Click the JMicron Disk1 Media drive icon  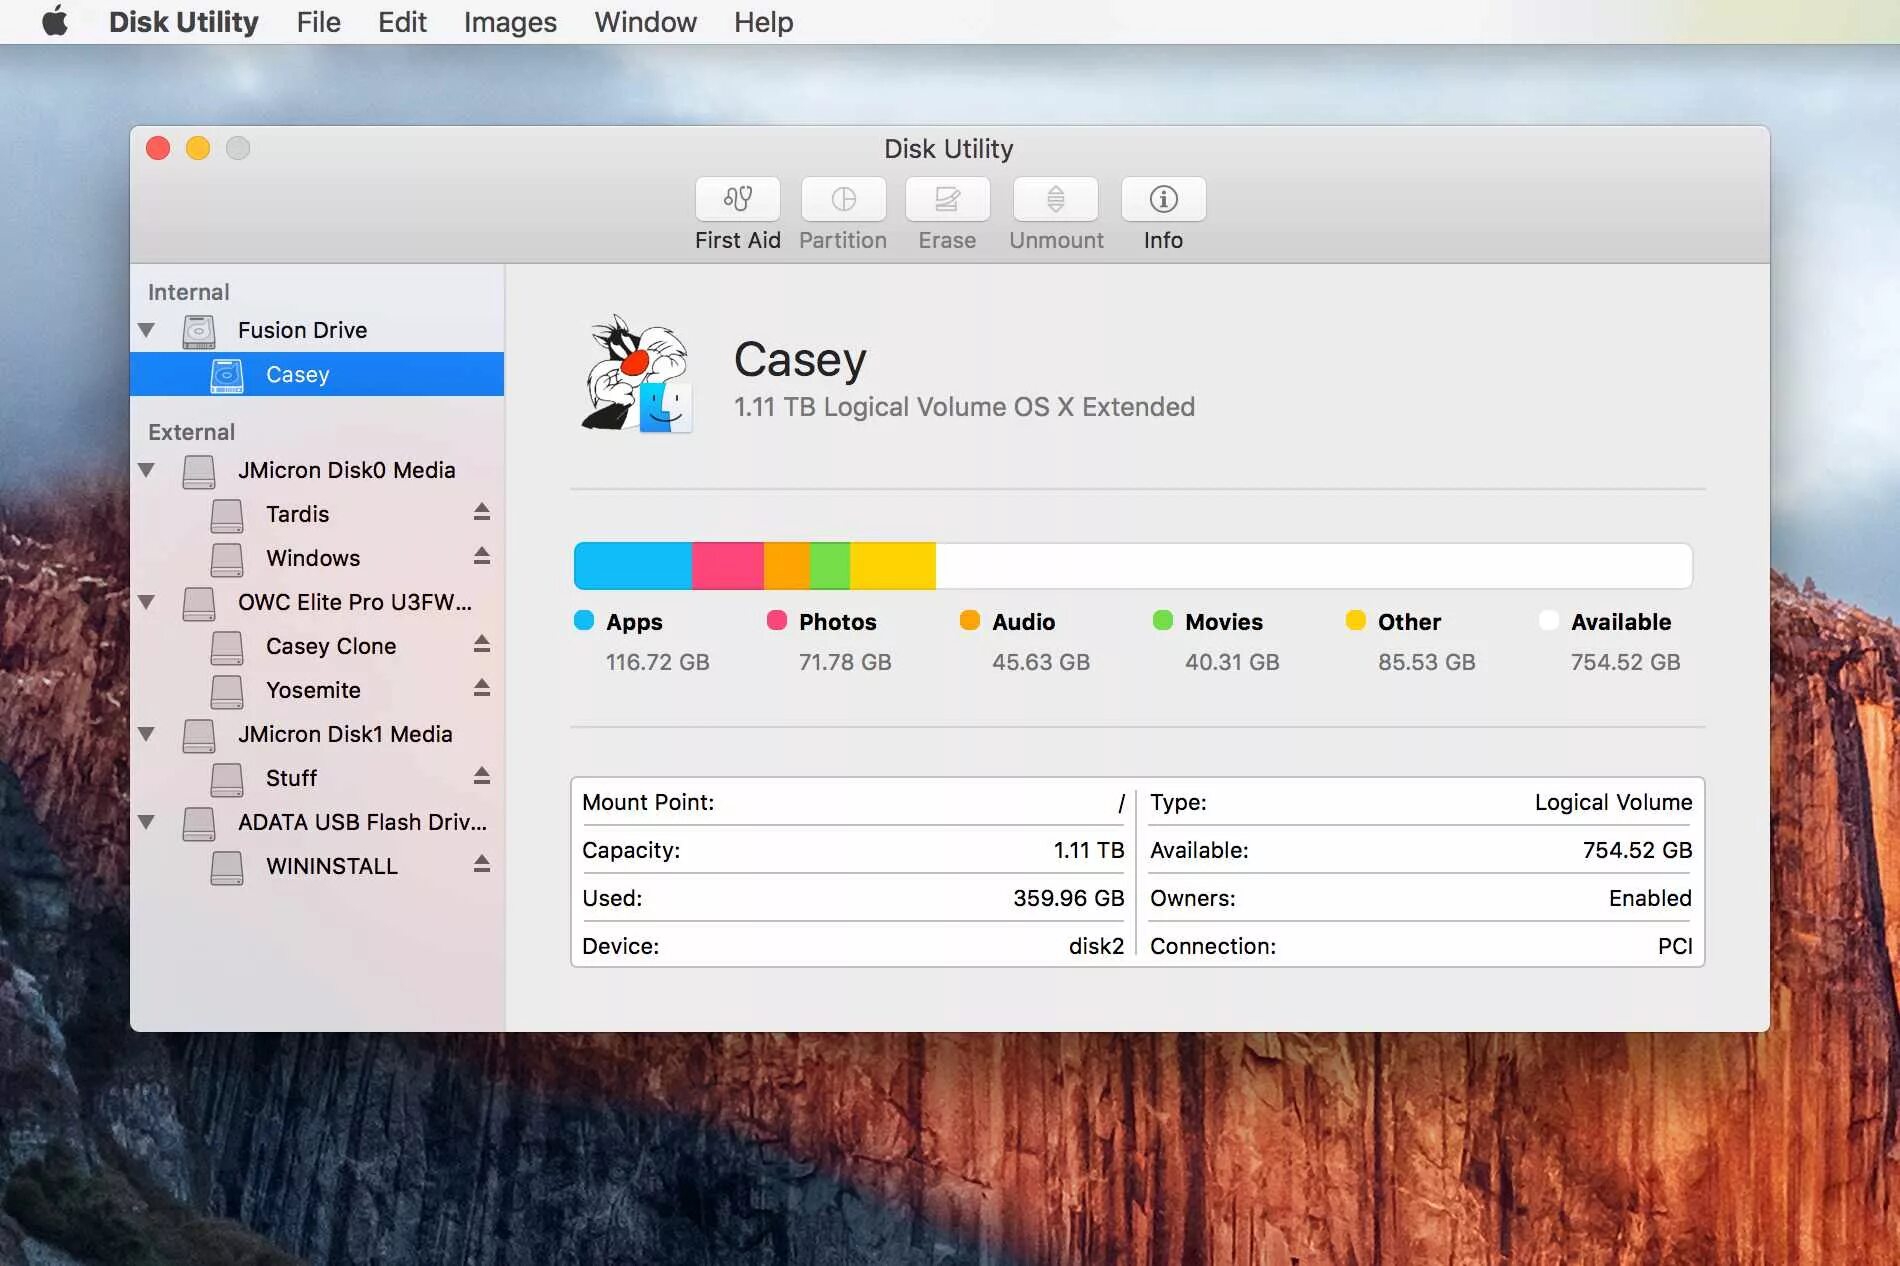(199, 735)
